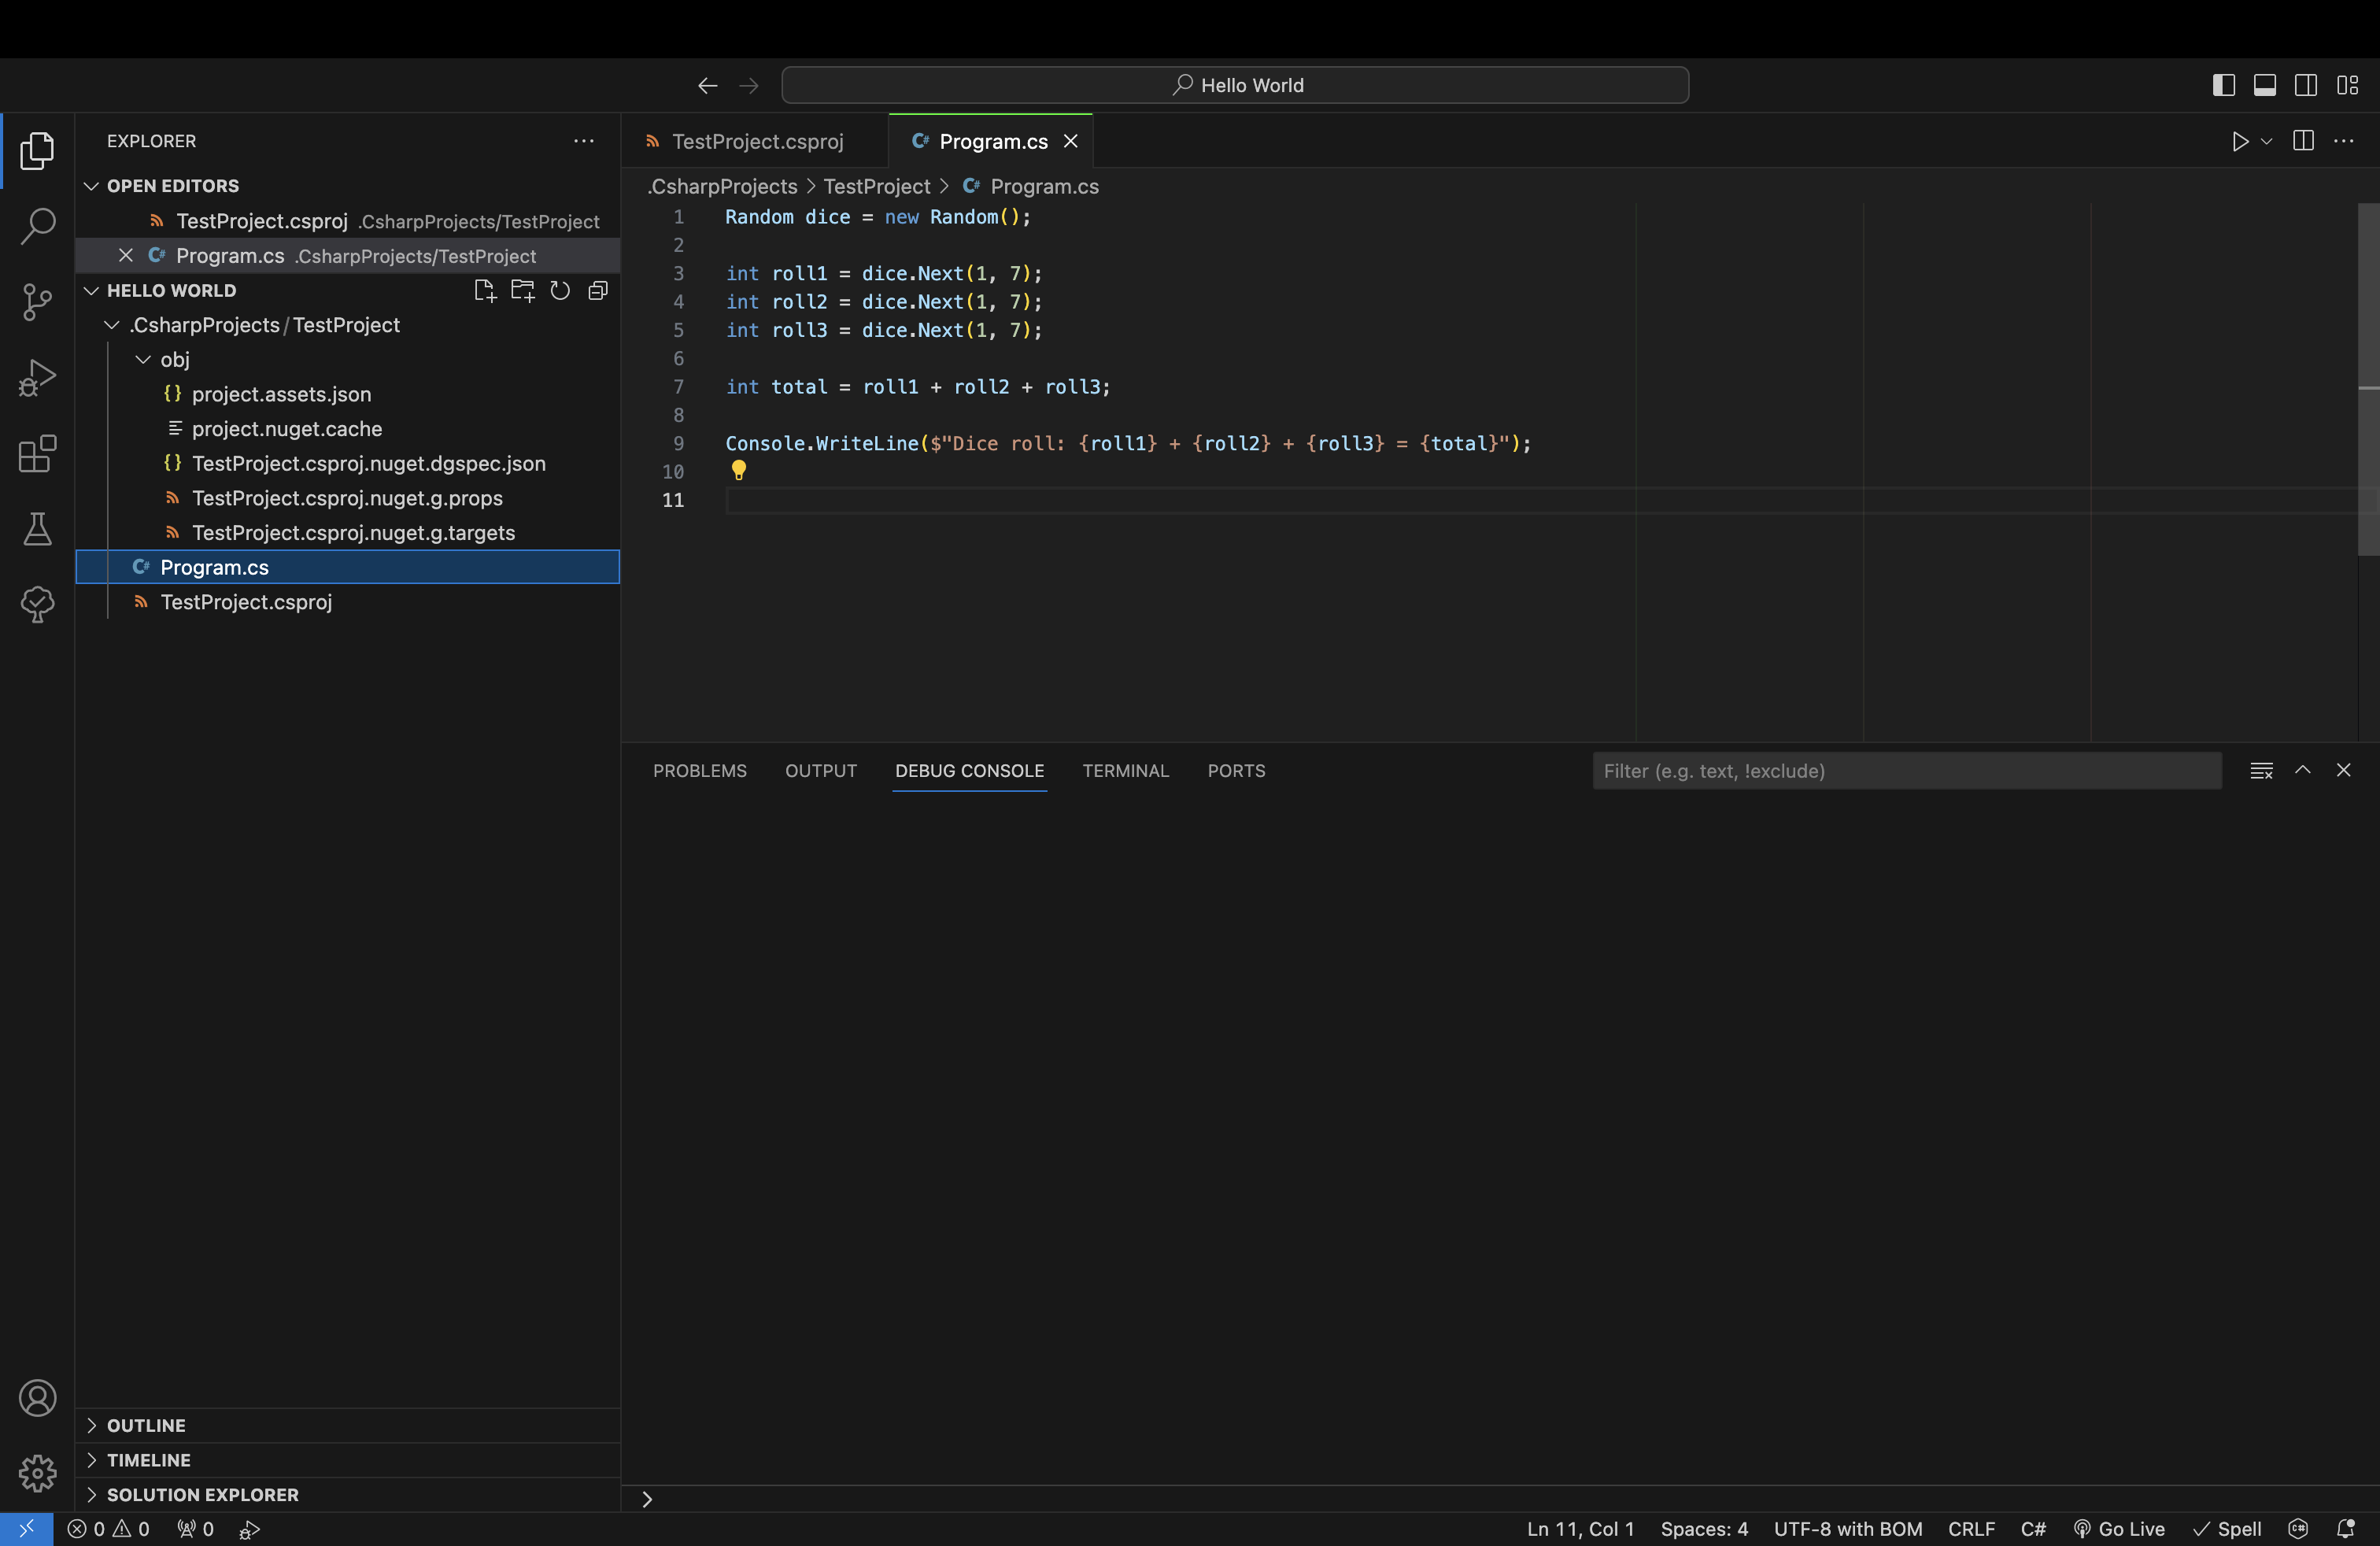The width and height of the screenshot is (2380, 1546).
Task: Open the Accounts menu icon
Action: pyautogui.click(x=37, y=1398)
